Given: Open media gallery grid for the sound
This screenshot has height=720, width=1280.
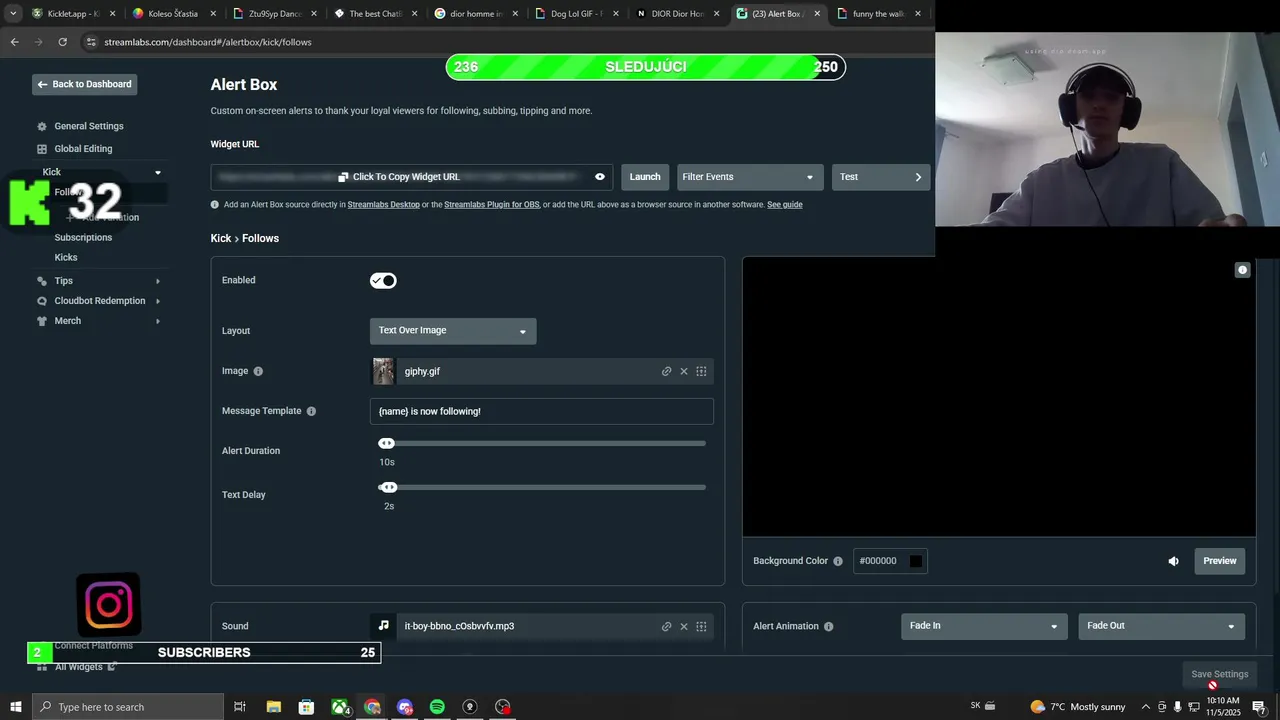Looking at the screenshot, I should point(701,626).
